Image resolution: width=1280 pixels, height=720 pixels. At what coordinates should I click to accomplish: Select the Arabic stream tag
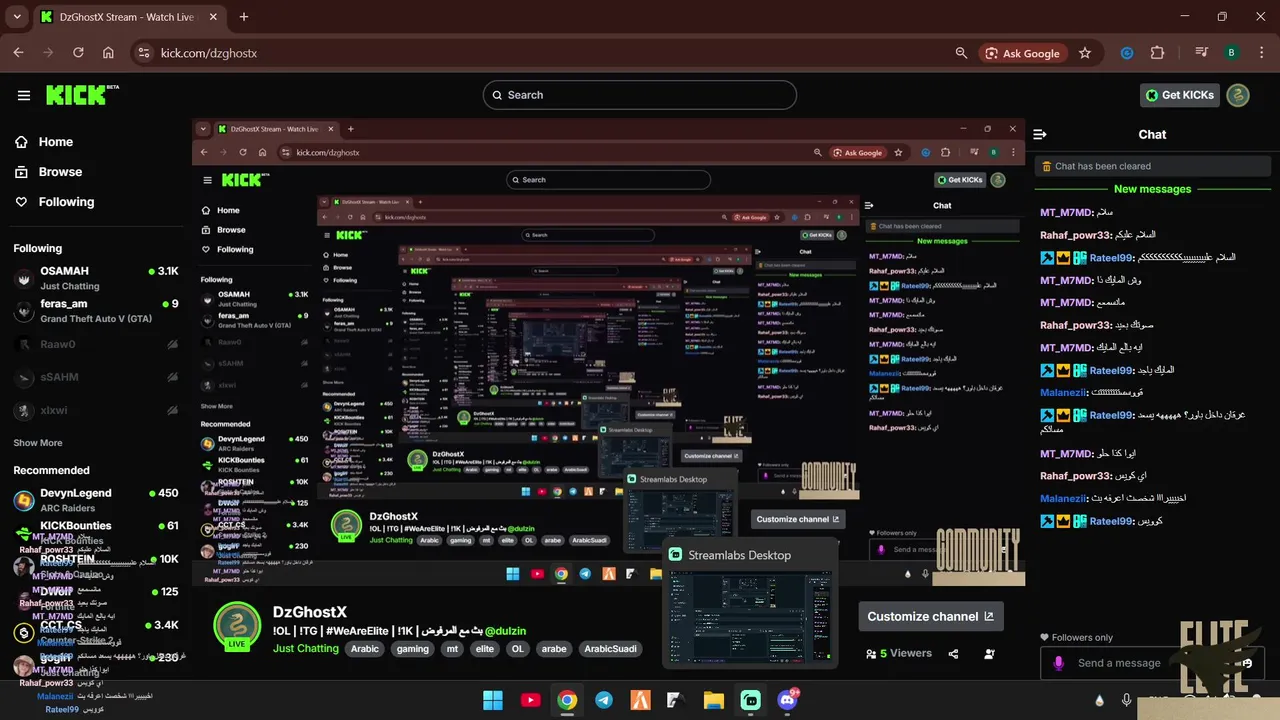point(365,649)
